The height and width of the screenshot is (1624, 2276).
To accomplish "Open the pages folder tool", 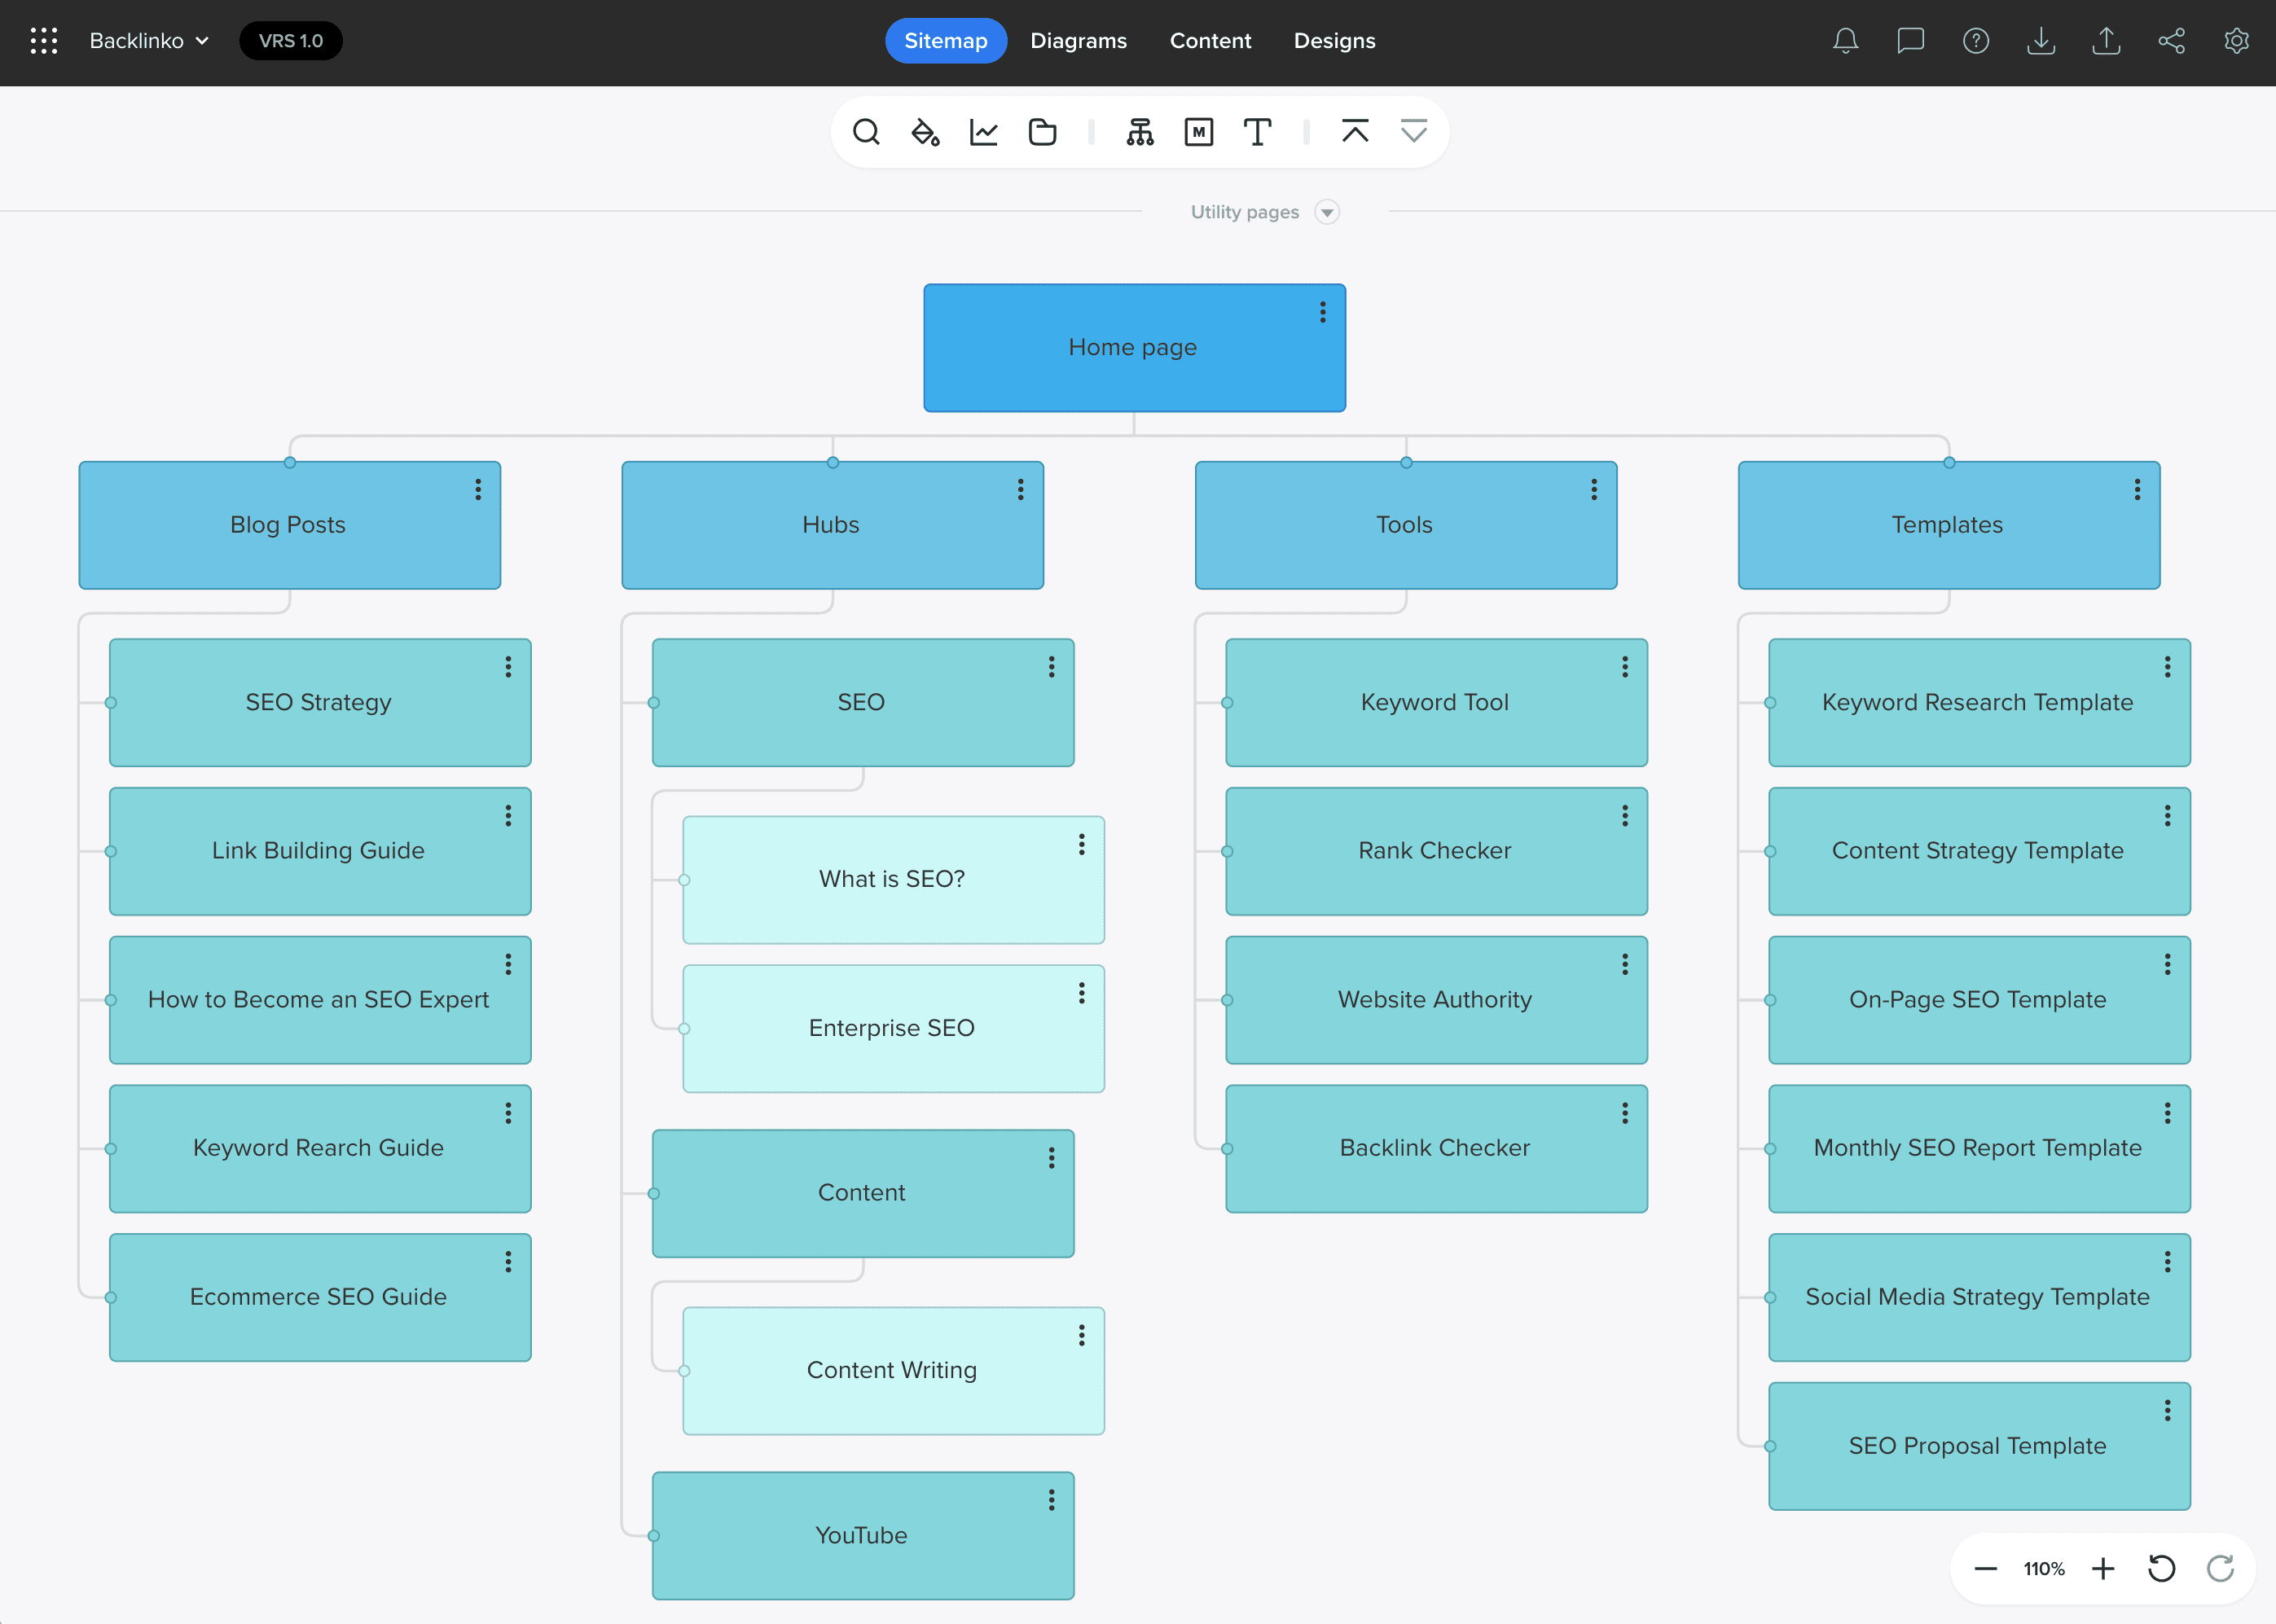I will (x=1042, y=131).
